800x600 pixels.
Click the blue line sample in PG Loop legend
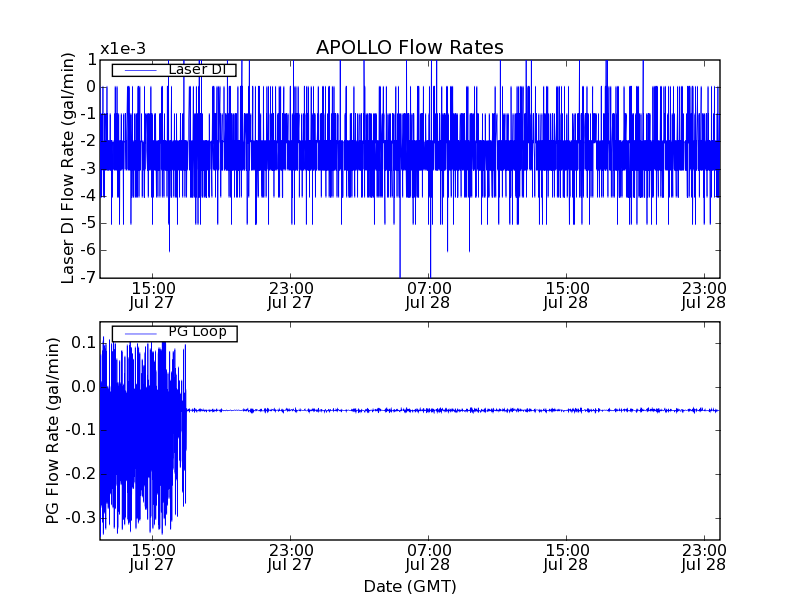tap(140, 334)
